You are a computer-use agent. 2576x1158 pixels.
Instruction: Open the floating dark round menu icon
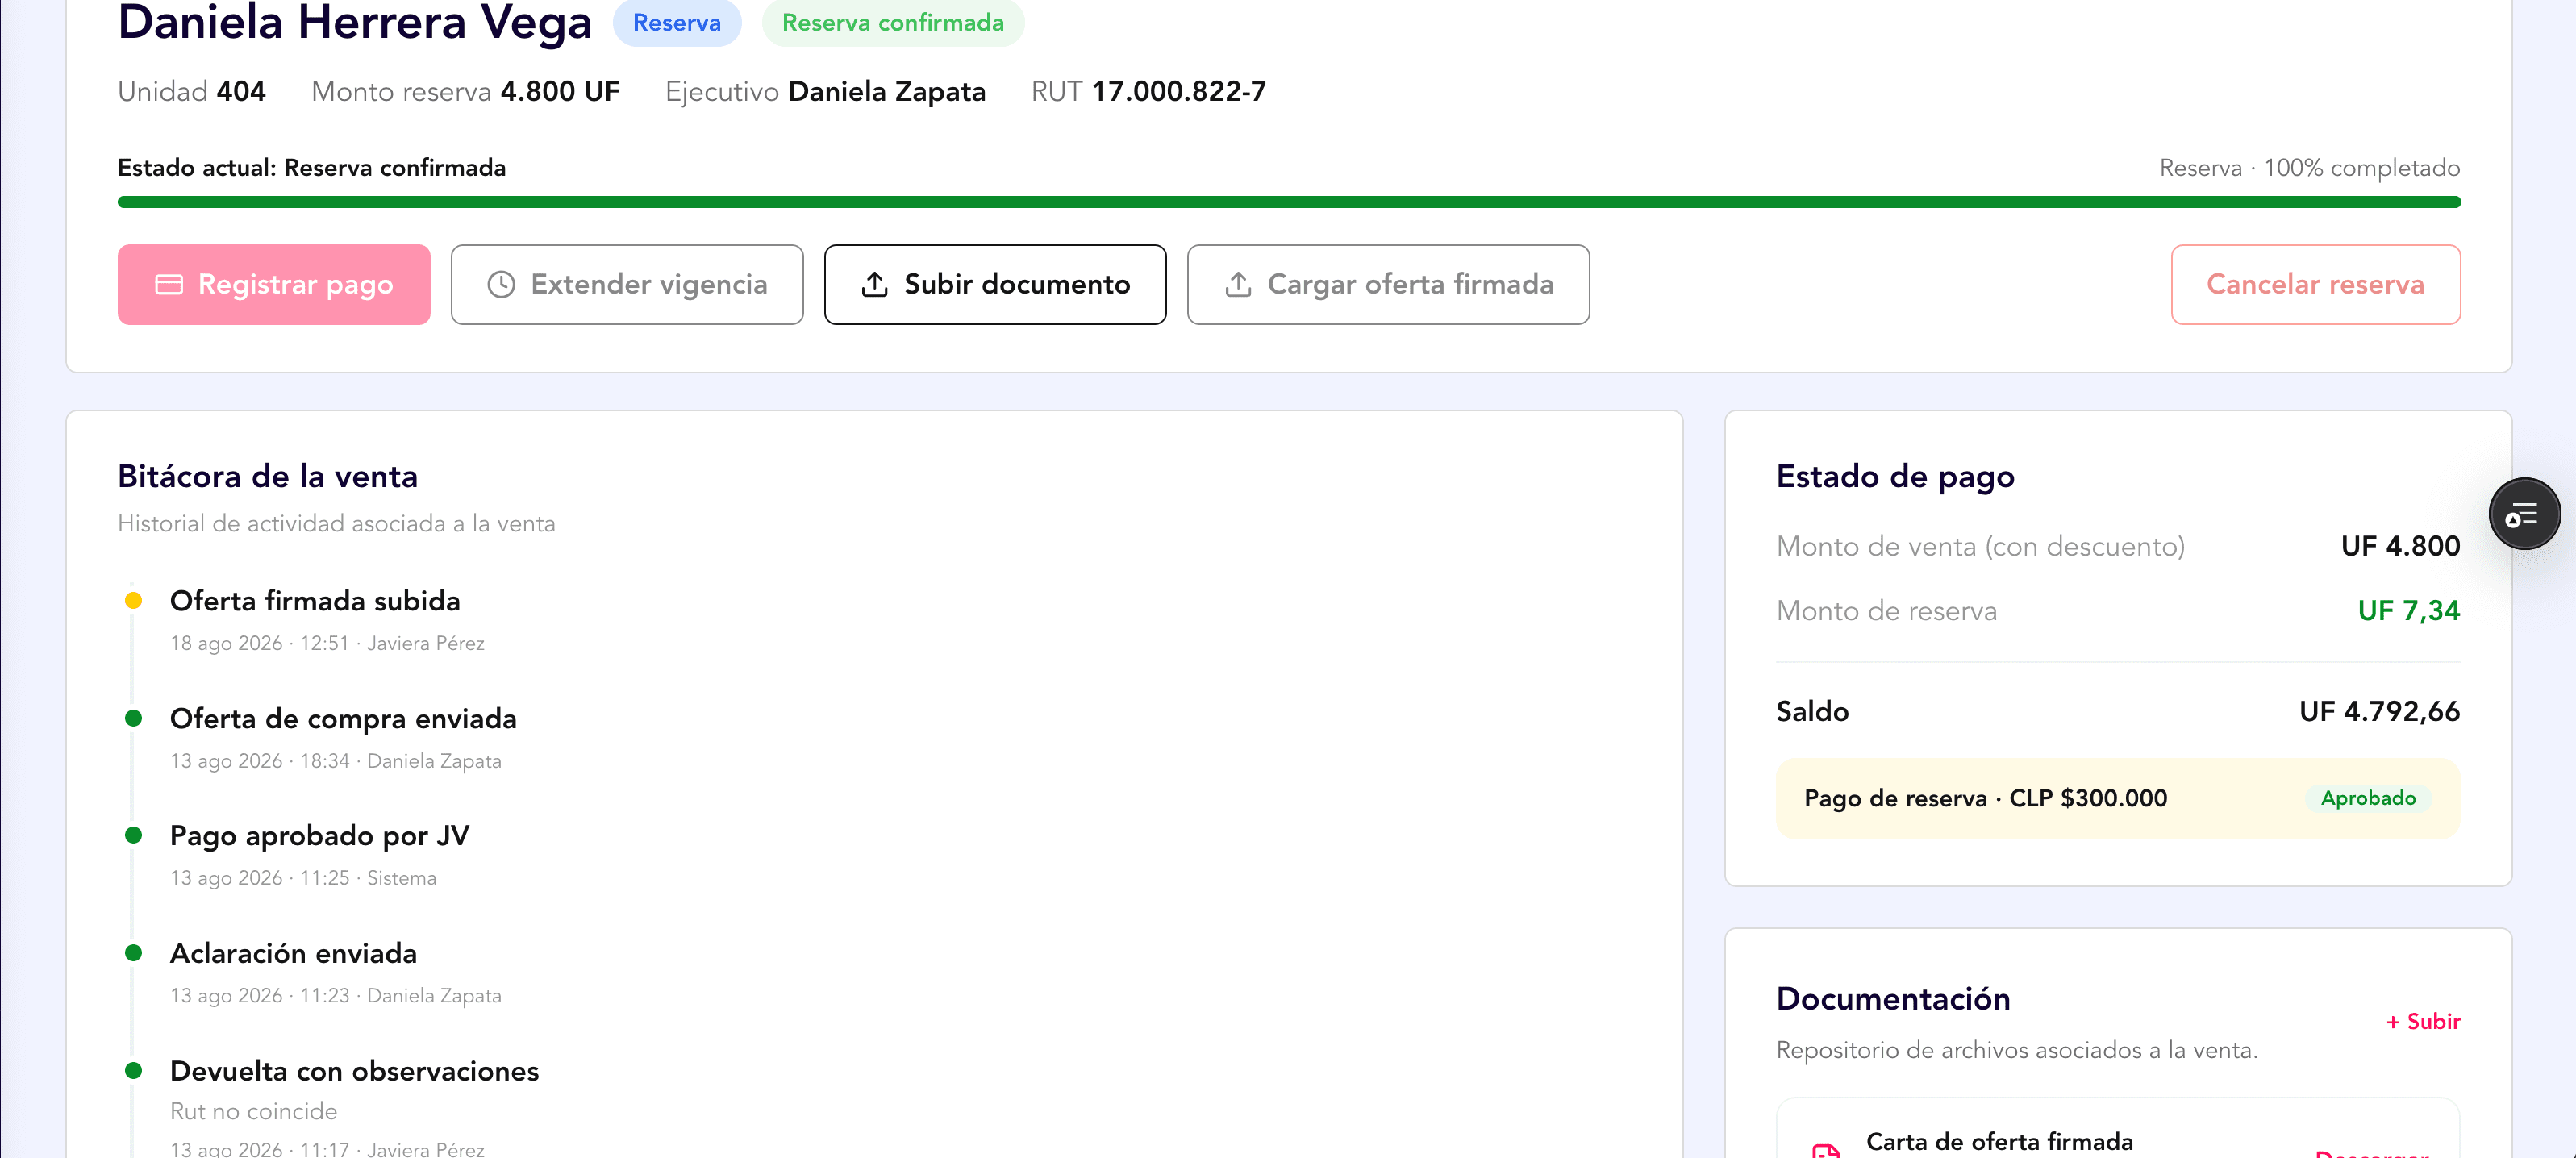click(x=2524, y=514)
